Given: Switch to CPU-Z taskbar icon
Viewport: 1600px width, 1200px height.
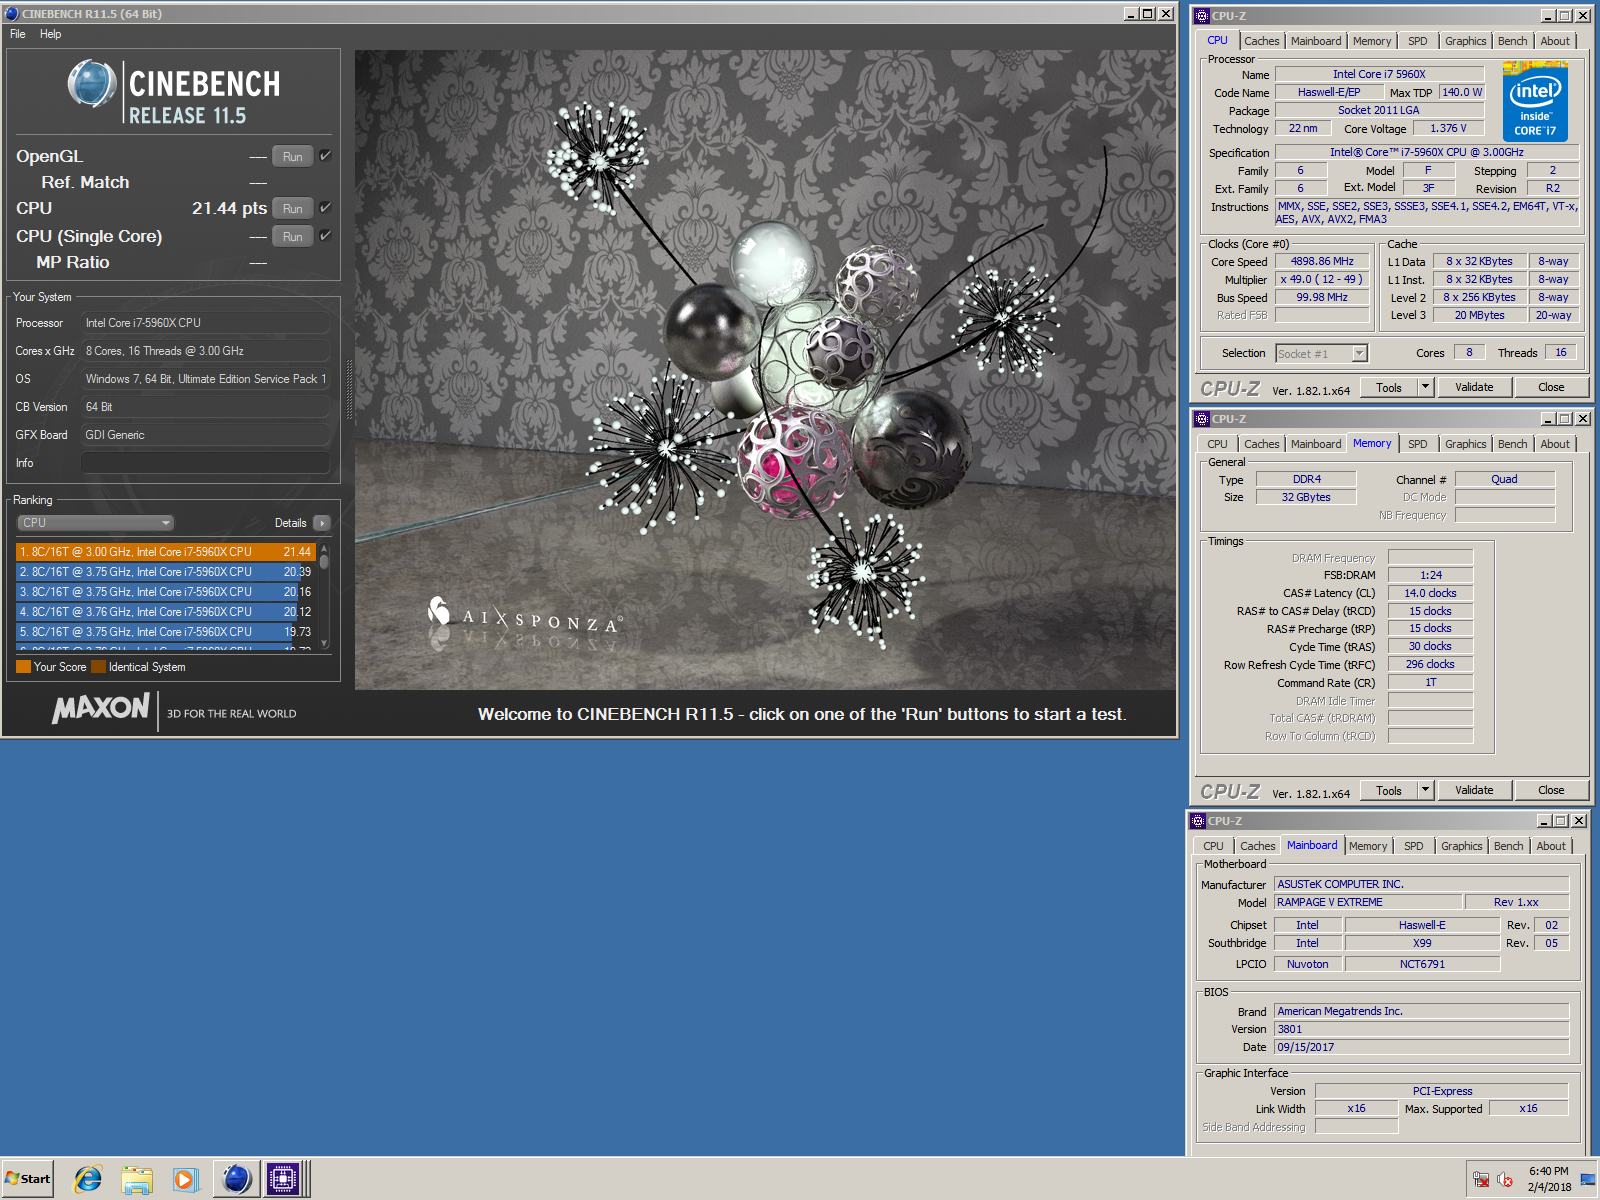Looking at the screenshot, I should (283, 1179).
